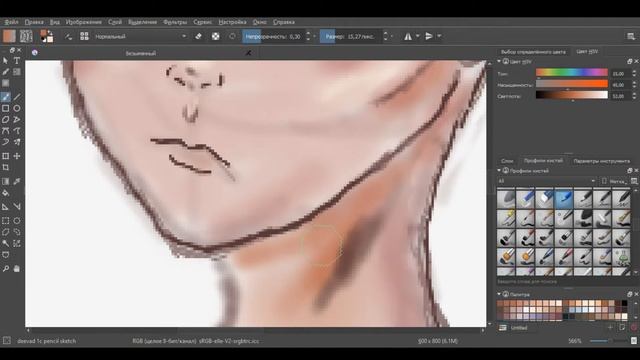Viewport: 640px width, 360px height.
Task: Click the brush size stepper arrows
Action: pos(385,36)
